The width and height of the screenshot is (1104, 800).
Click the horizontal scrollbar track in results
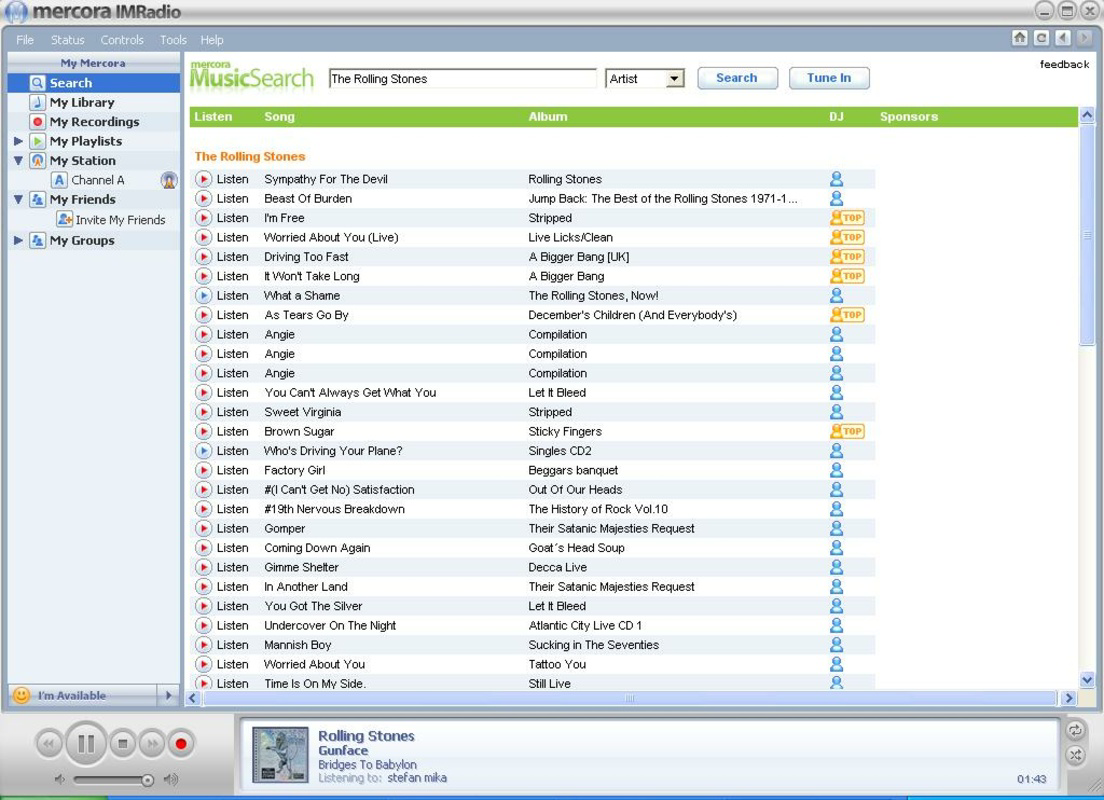(629, 698)
